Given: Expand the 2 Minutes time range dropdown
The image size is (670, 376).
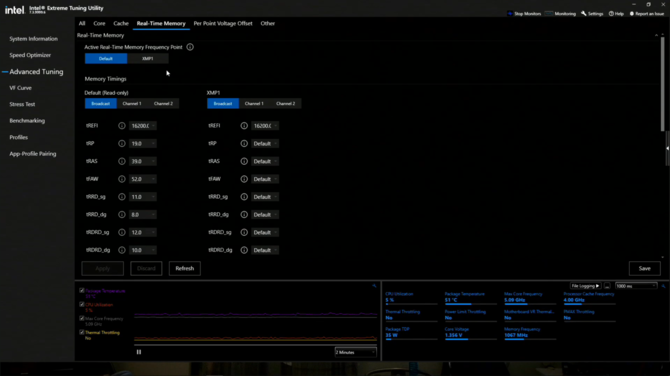Looking at the screenshot, I should pos(355,352).
